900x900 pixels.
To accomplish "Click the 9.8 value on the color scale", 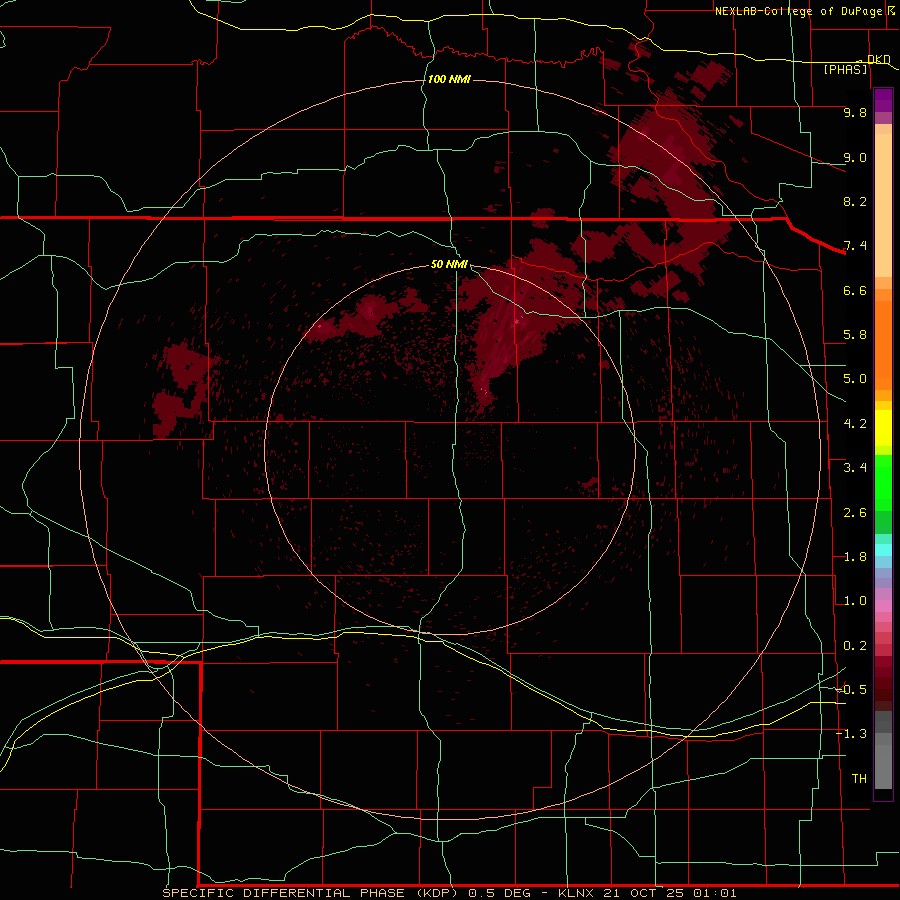I will click(x=855, y=112).
